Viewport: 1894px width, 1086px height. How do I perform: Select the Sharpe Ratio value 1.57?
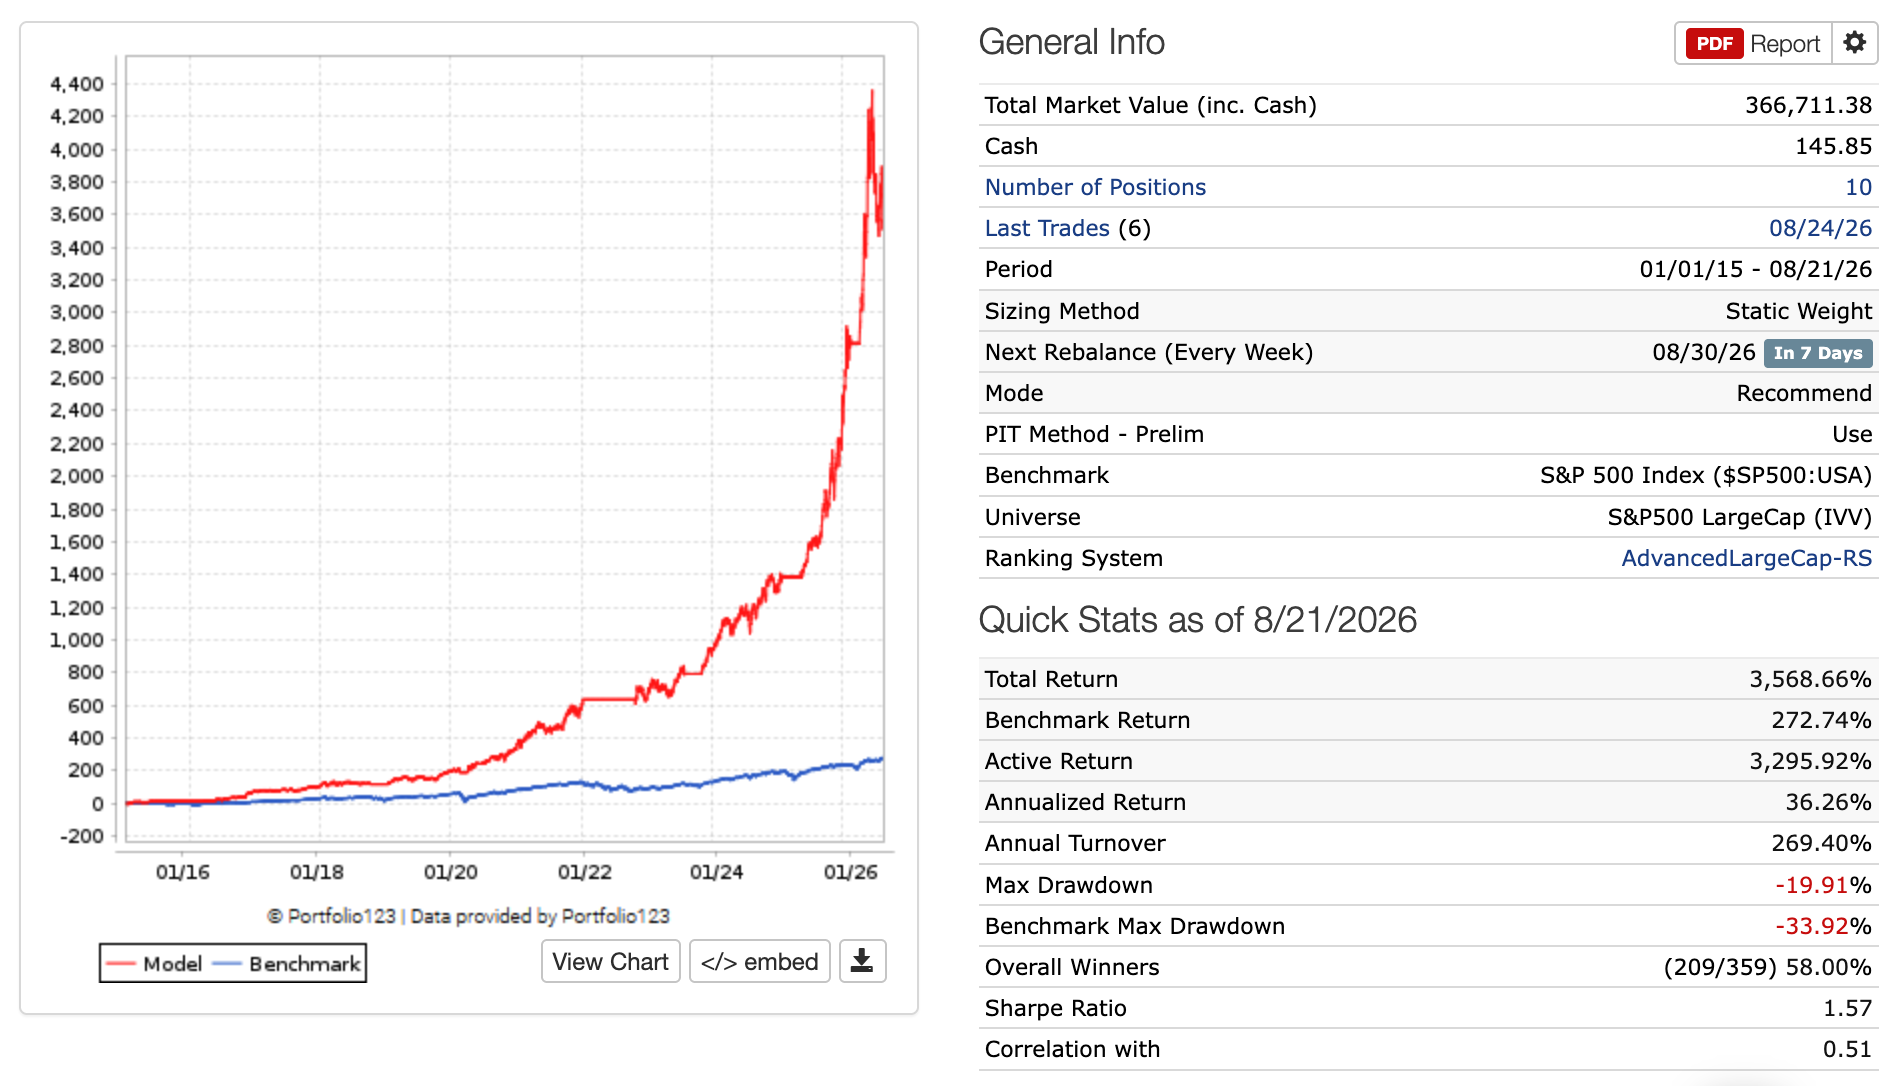pyautogui.click(x=1847, y=1008)
